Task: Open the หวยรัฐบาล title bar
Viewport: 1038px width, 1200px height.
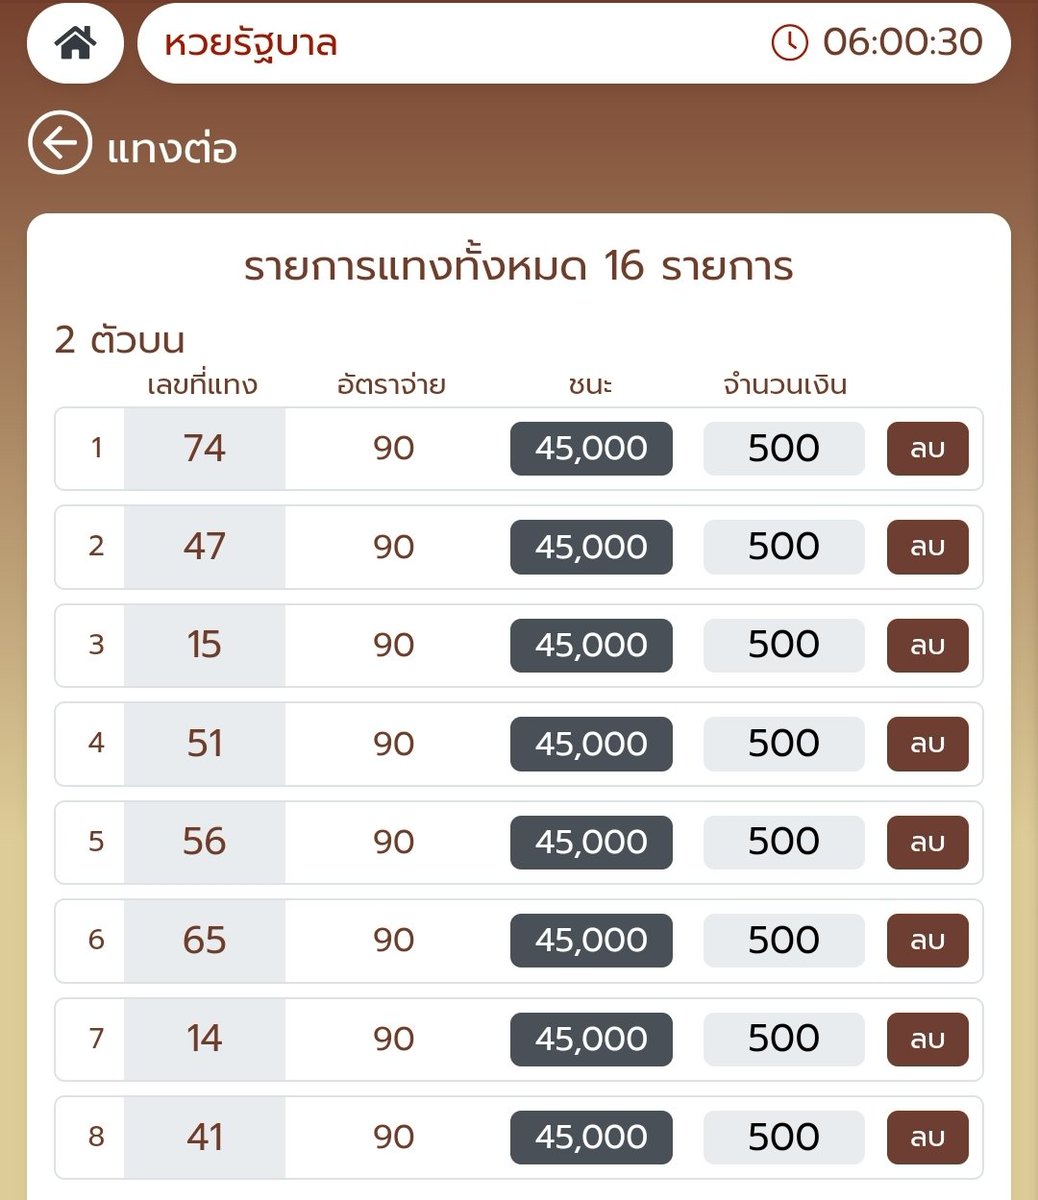Action: tap(574, 44)
